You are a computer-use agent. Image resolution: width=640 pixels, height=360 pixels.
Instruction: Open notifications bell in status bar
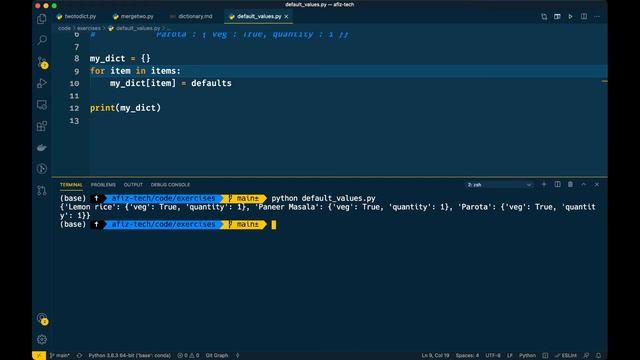[x=598, y=356]
